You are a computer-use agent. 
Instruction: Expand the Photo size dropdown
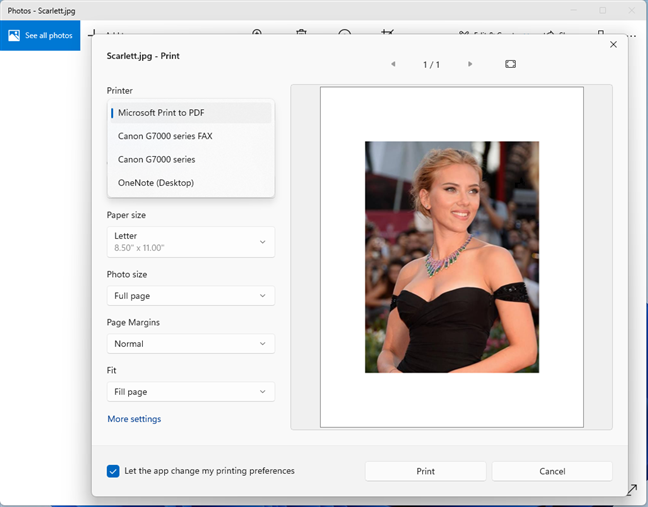coord(190,296)
